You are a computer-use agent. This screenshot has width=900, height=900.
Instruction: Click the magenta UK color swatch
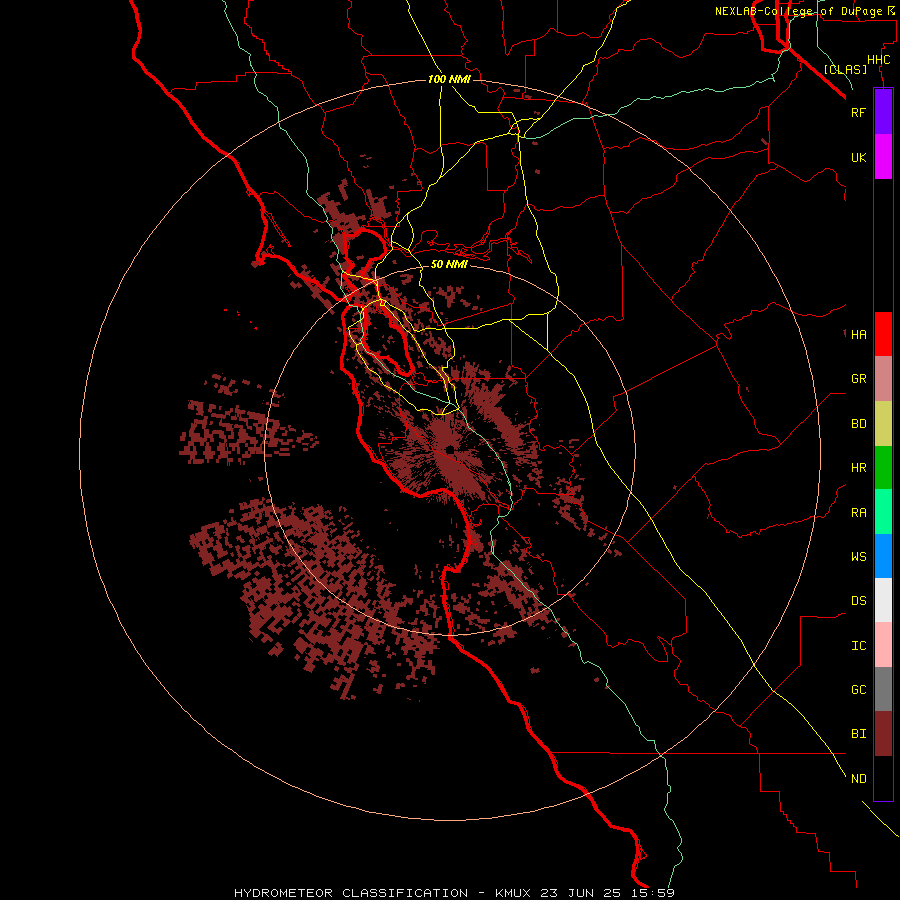click(883, 157)
